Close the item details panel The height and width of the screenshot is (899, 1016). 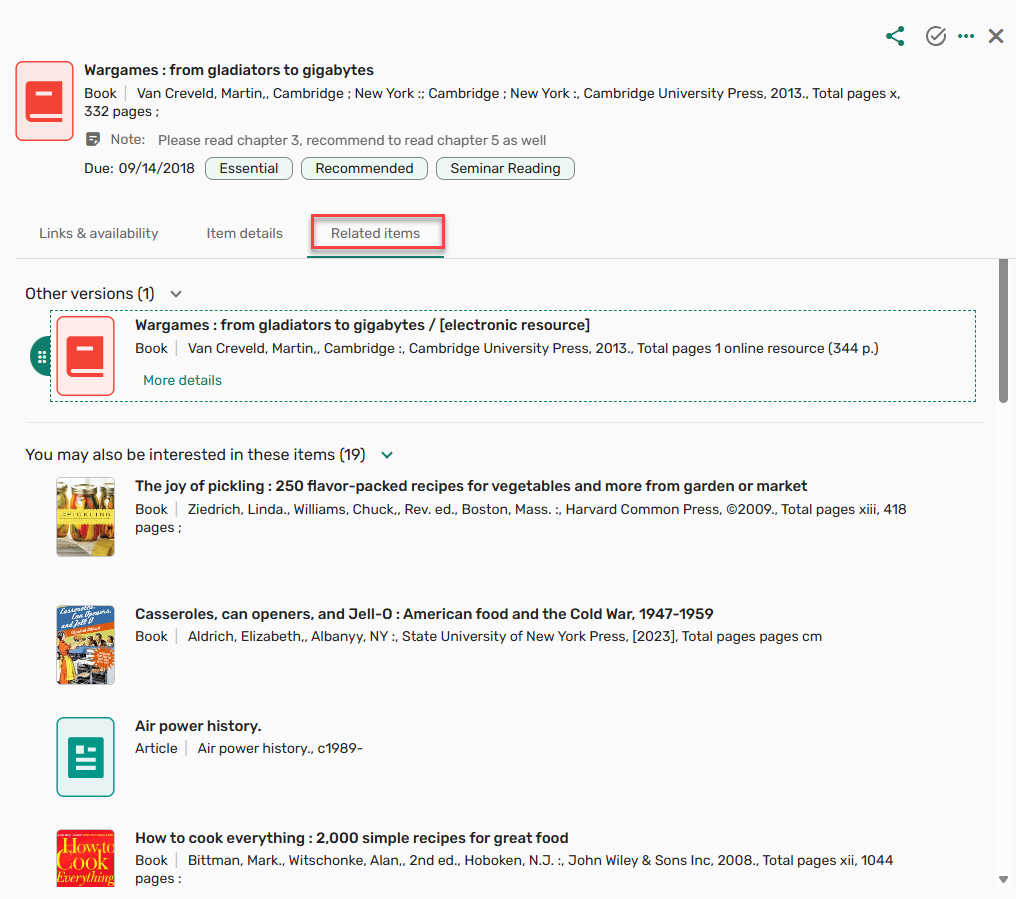pyautogui.click(x=996, y=36)
